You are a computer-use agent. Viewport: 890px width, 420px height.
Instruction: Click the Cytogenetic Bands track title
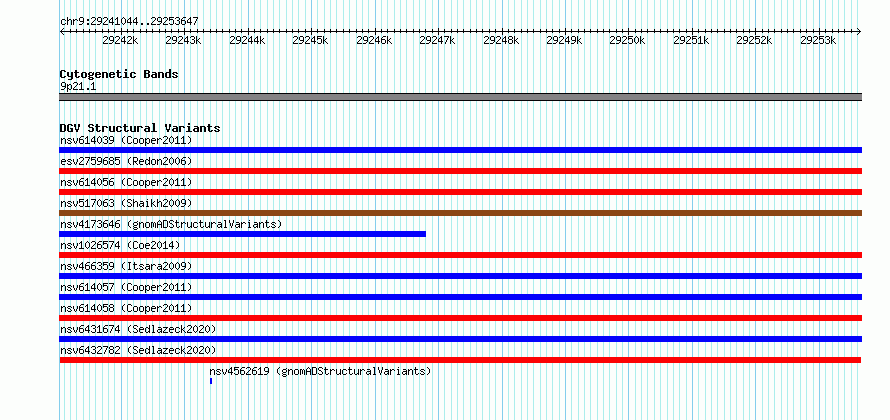119,74
